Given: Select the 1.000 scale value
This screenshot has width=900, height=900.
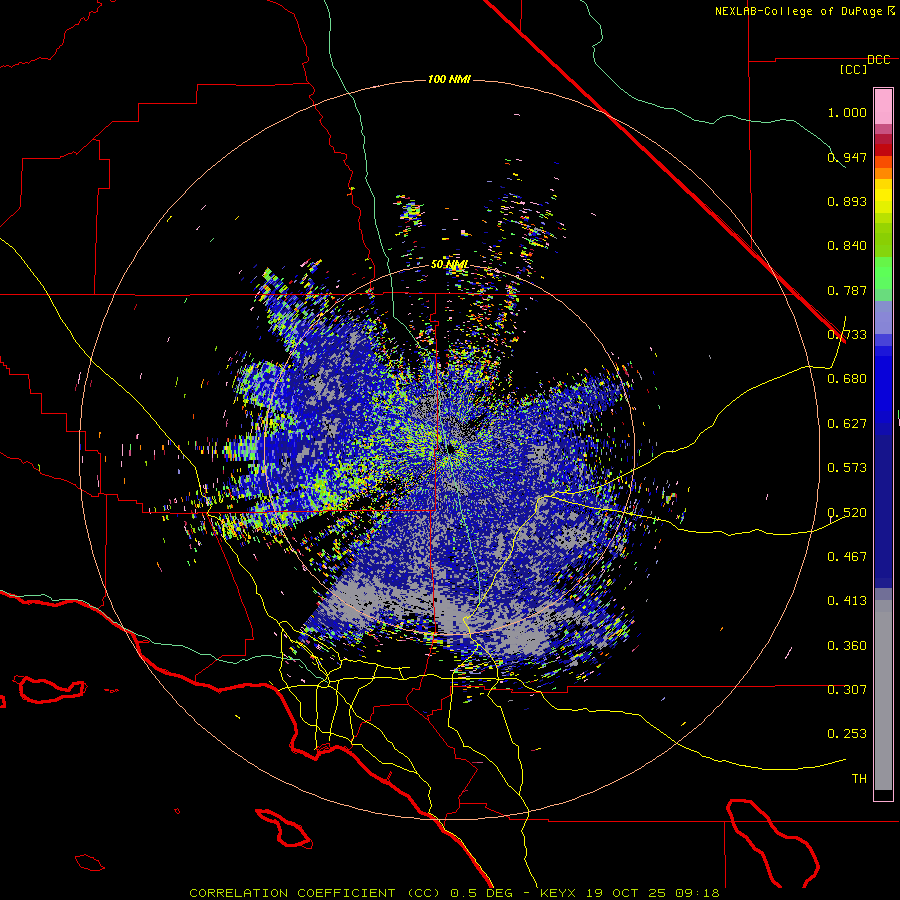Looking at the screenshot, I should click(x=847, y=112).
